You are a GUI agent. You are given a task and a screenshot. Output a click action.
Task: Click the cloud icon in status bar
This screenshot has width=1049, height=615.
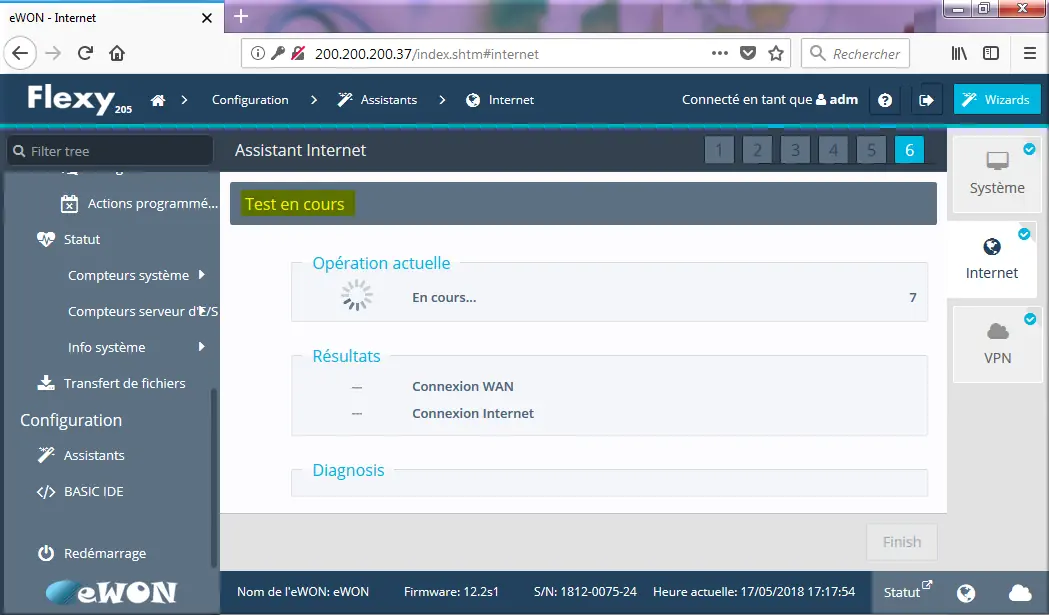coord(1020,593)
